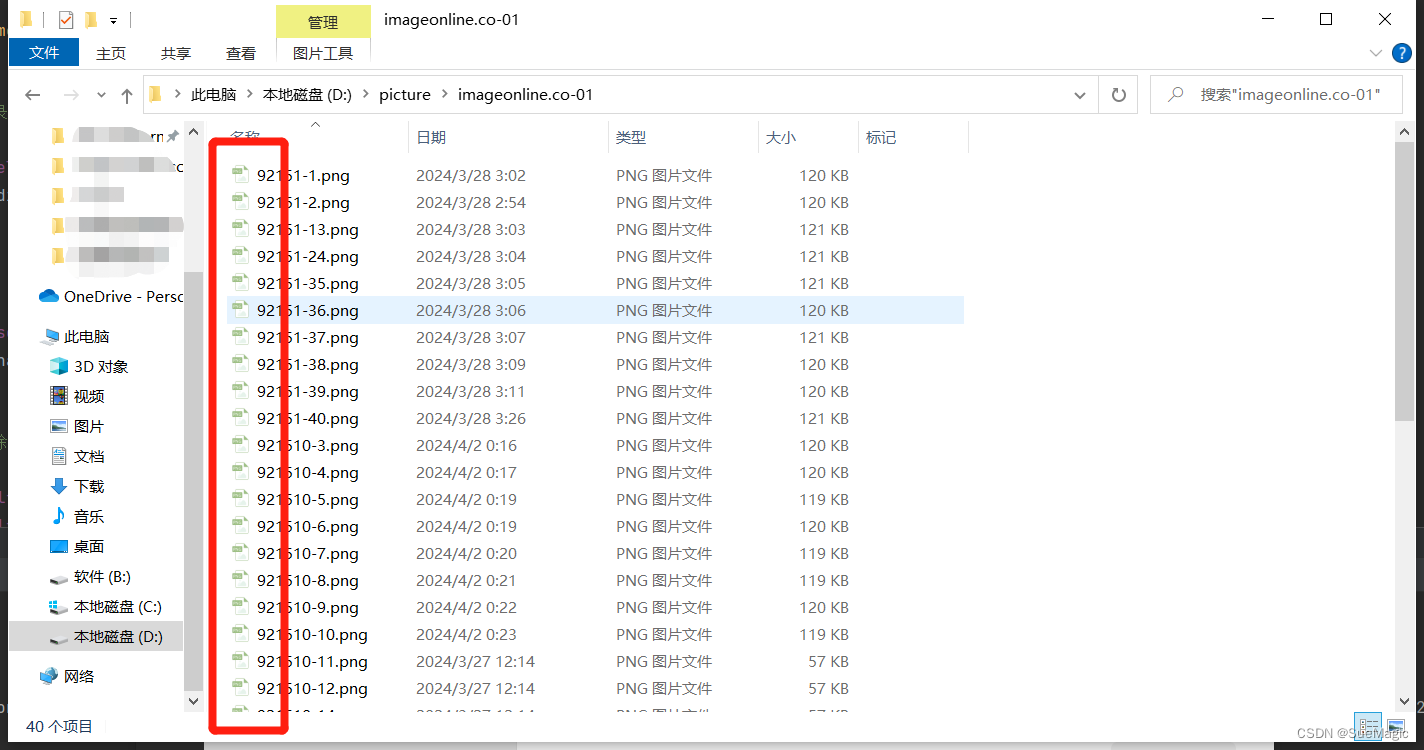Screen dimensions: 1424x750
Task: Click the 2024/3/28 3:26 date cell
Action: pos(470,419)
